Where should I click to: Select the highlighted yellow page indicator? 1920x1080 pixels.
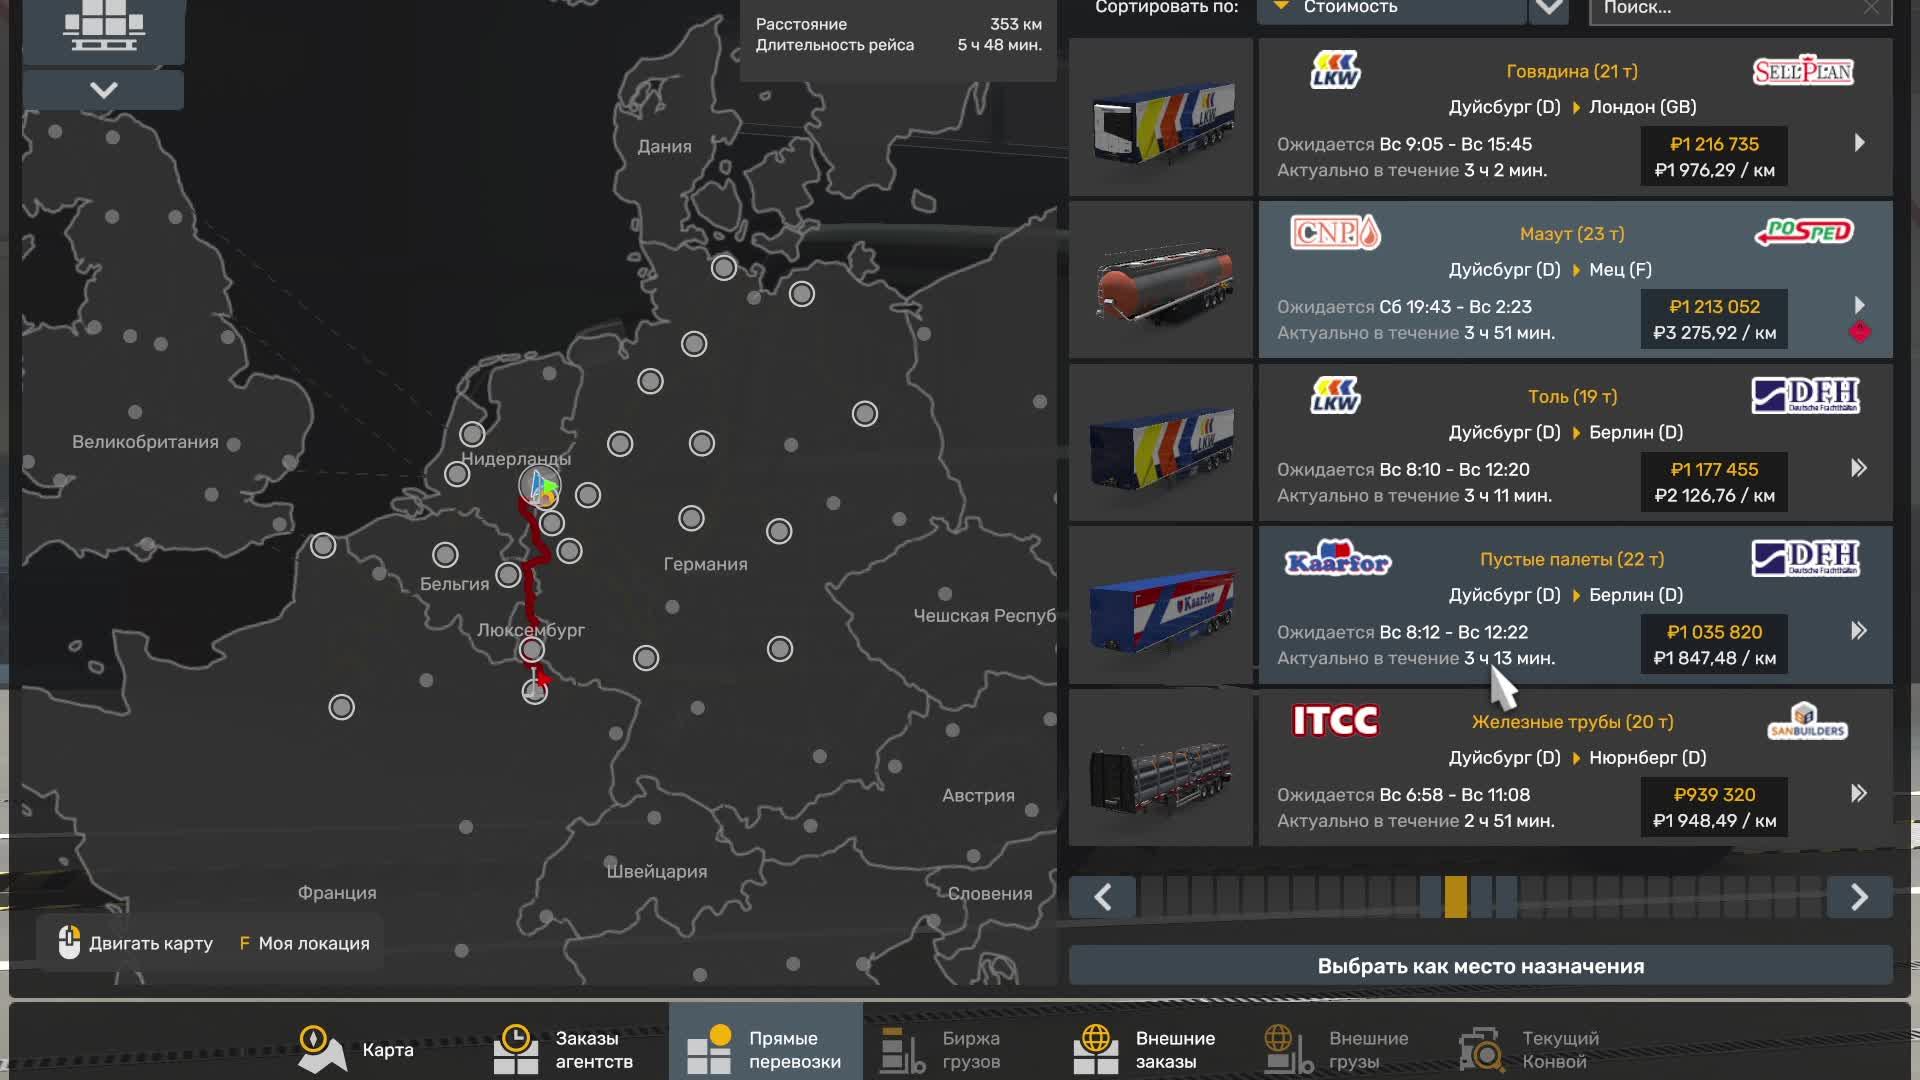pyautogui.click(x=1456, y=897)
